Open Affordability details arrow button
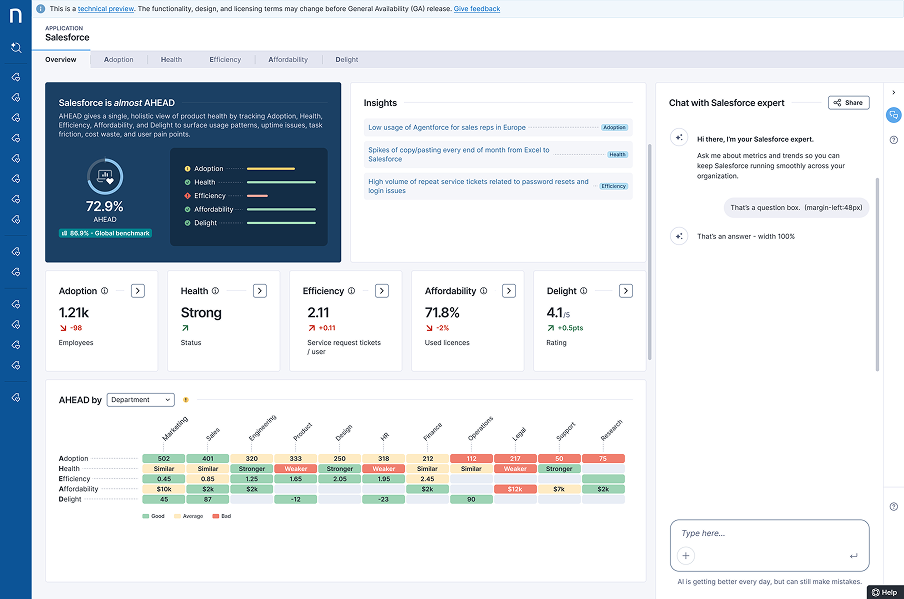This screenshot has height=599, width=904. 508,291
